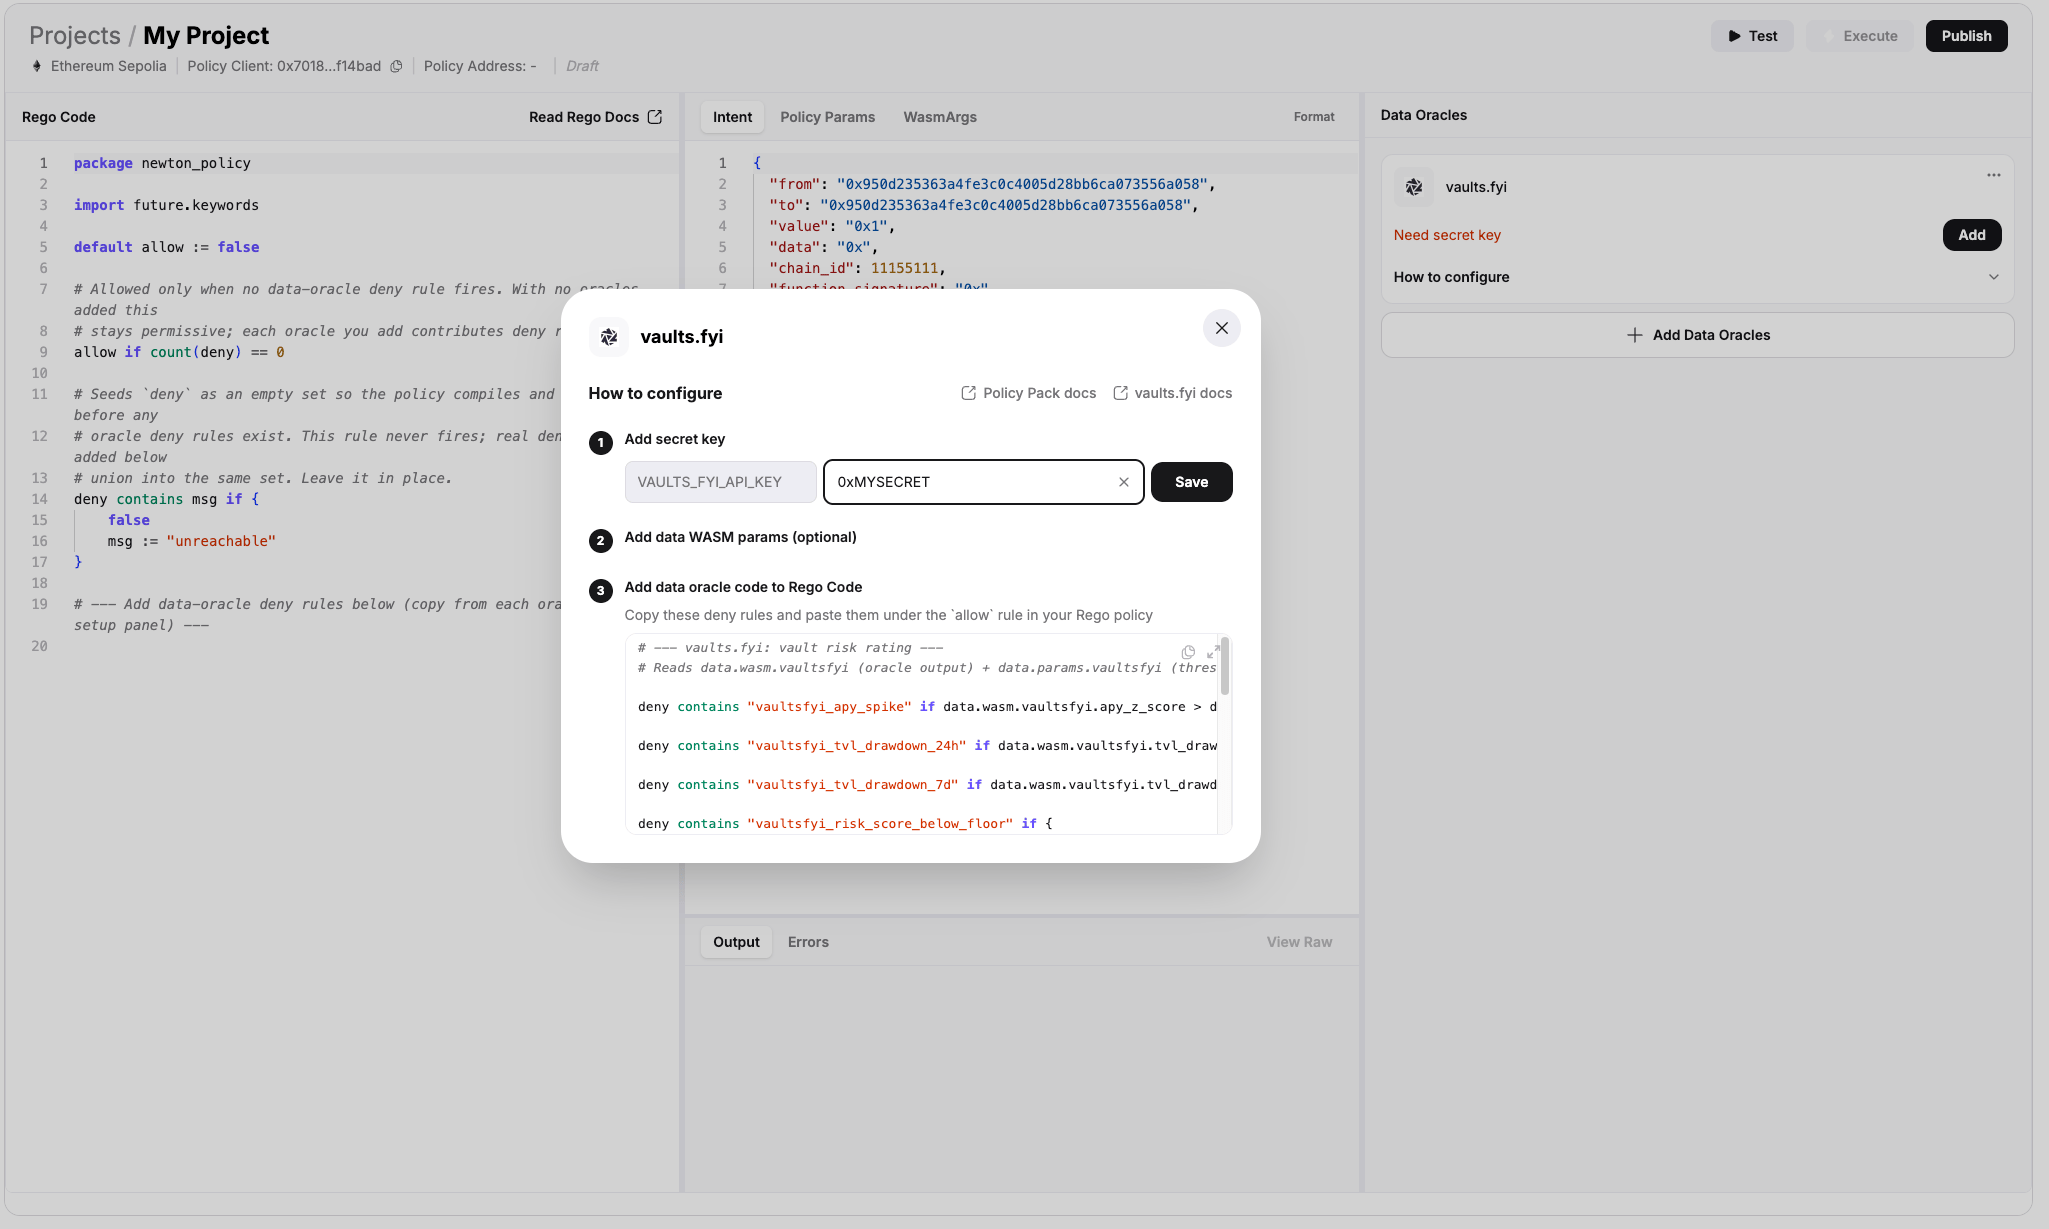Open vaults.fyi docs link
Viewport: 2049px width, 1229px height.
coord(1172,393)
